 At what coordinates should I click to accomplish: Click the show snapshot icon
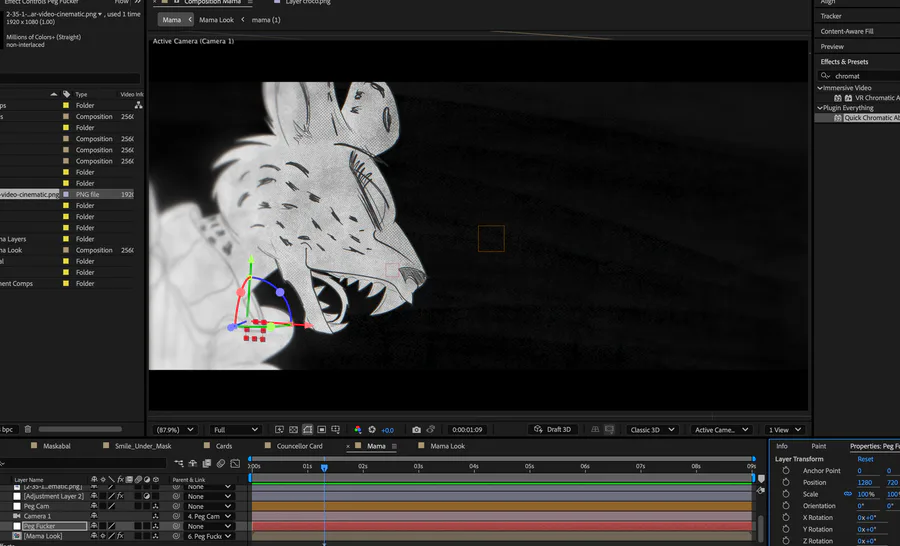430,429
